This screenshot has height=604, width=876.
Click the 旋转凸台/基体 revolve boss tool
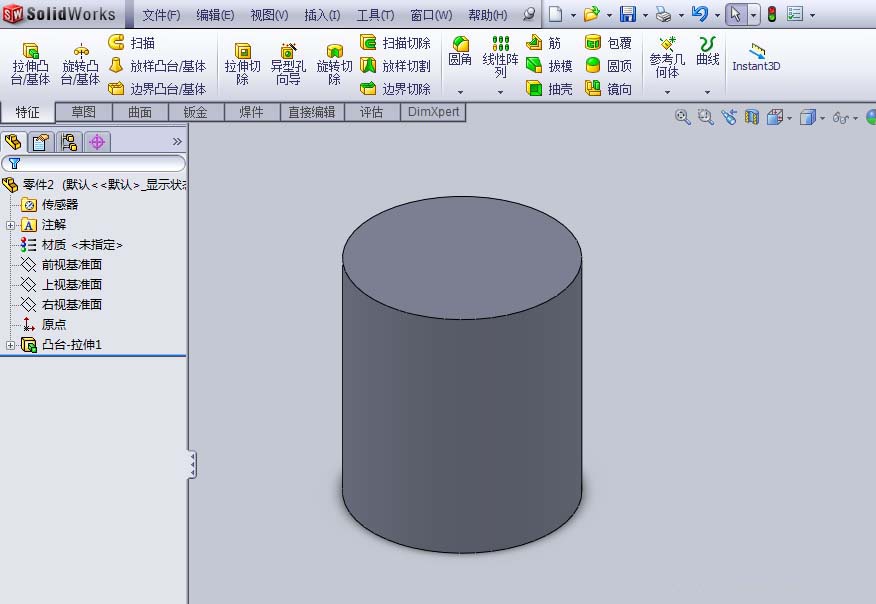[80, 64]
